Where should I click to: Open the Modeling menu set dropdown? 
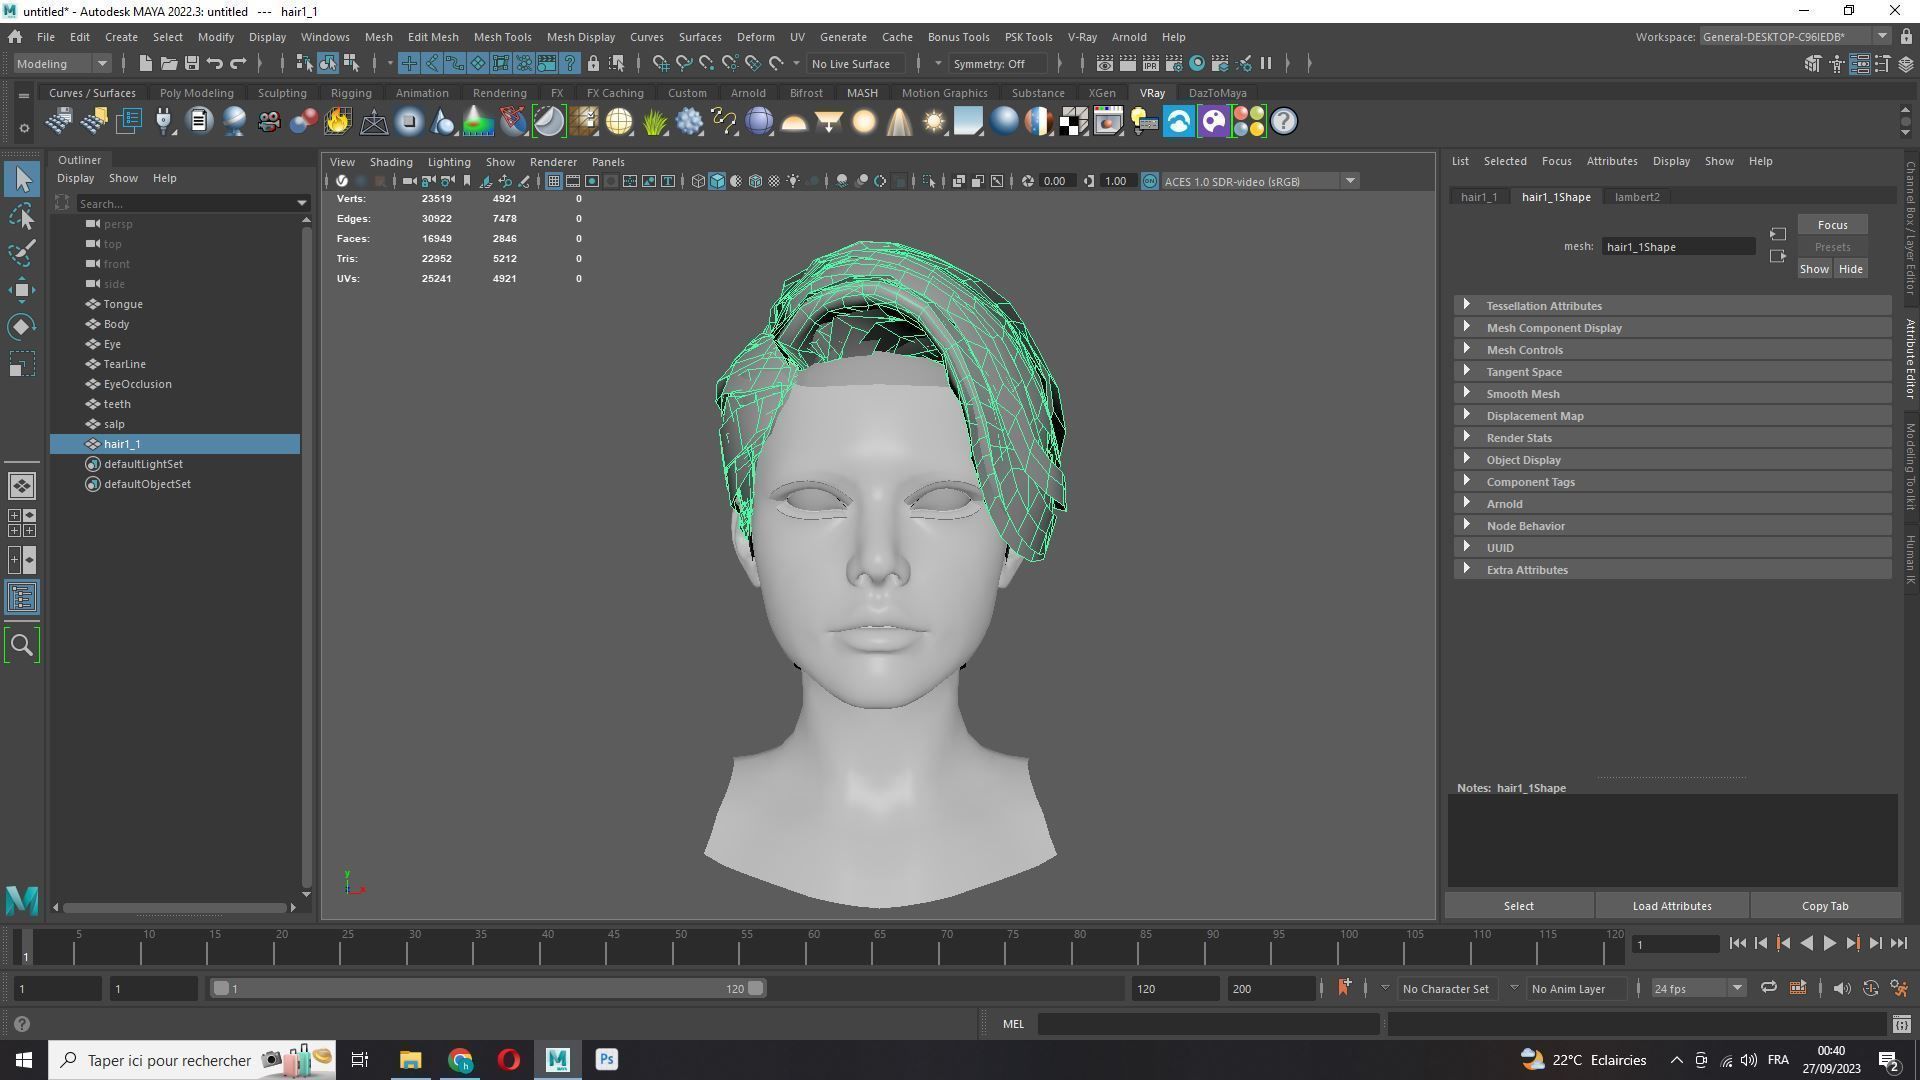click(62, 64)
